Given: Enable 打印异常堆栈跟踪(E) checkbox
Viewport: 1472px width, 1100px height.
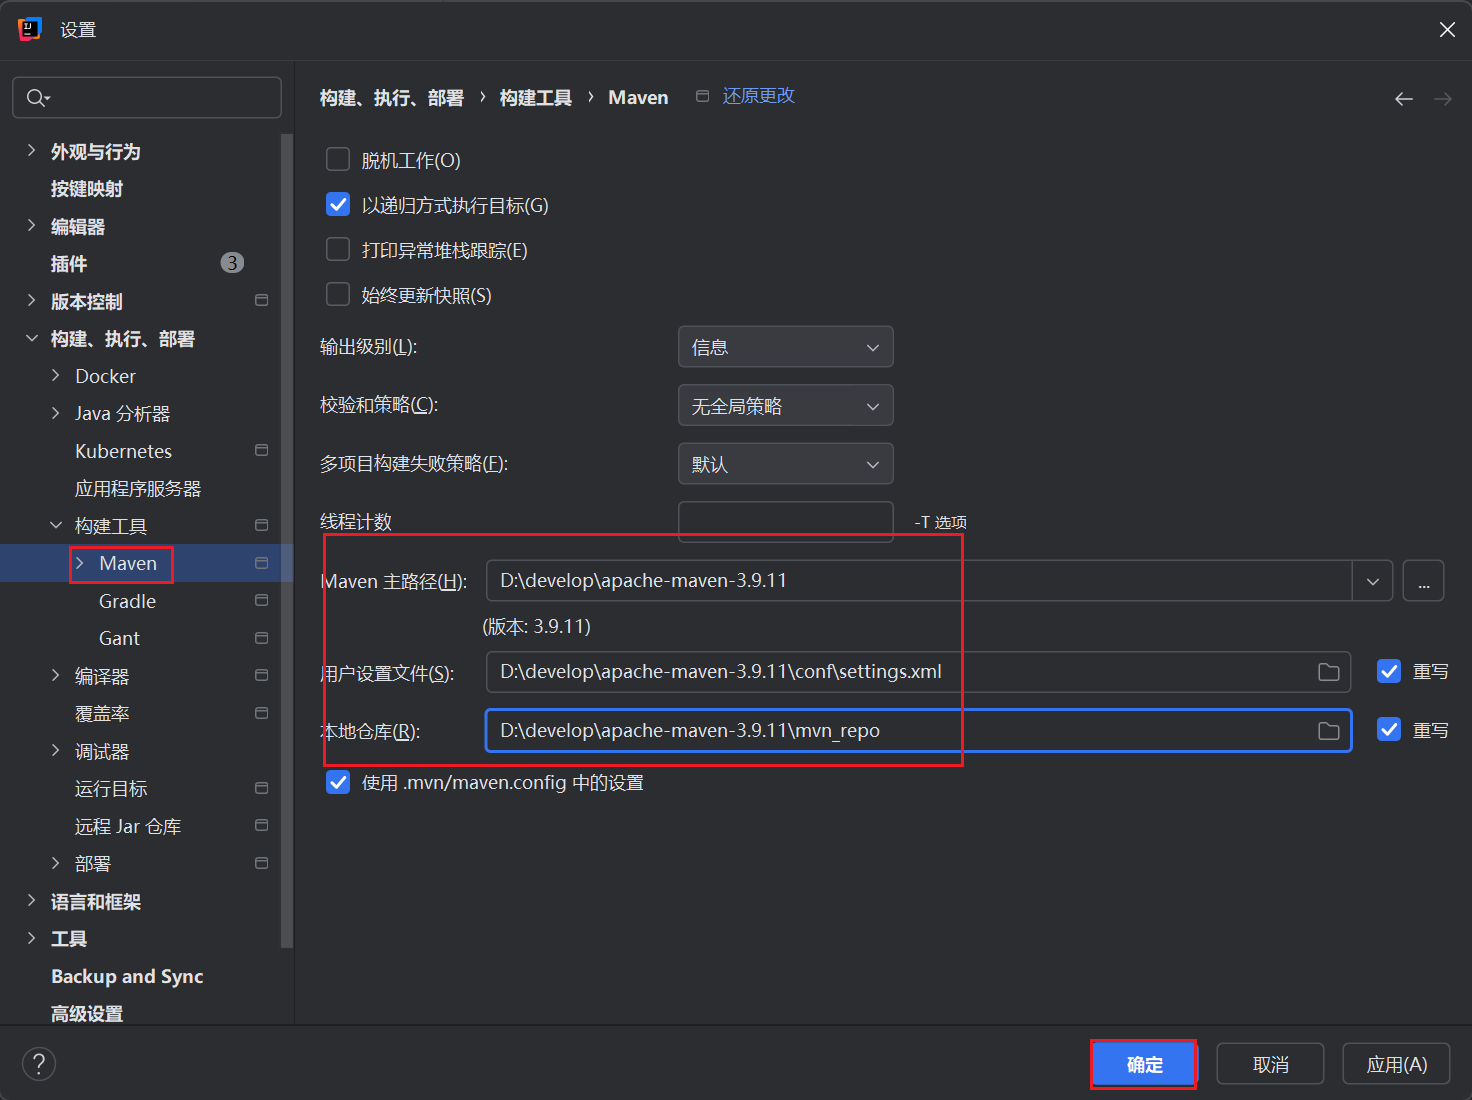Looking at the screenshot, I should click(x=338, y=249).
